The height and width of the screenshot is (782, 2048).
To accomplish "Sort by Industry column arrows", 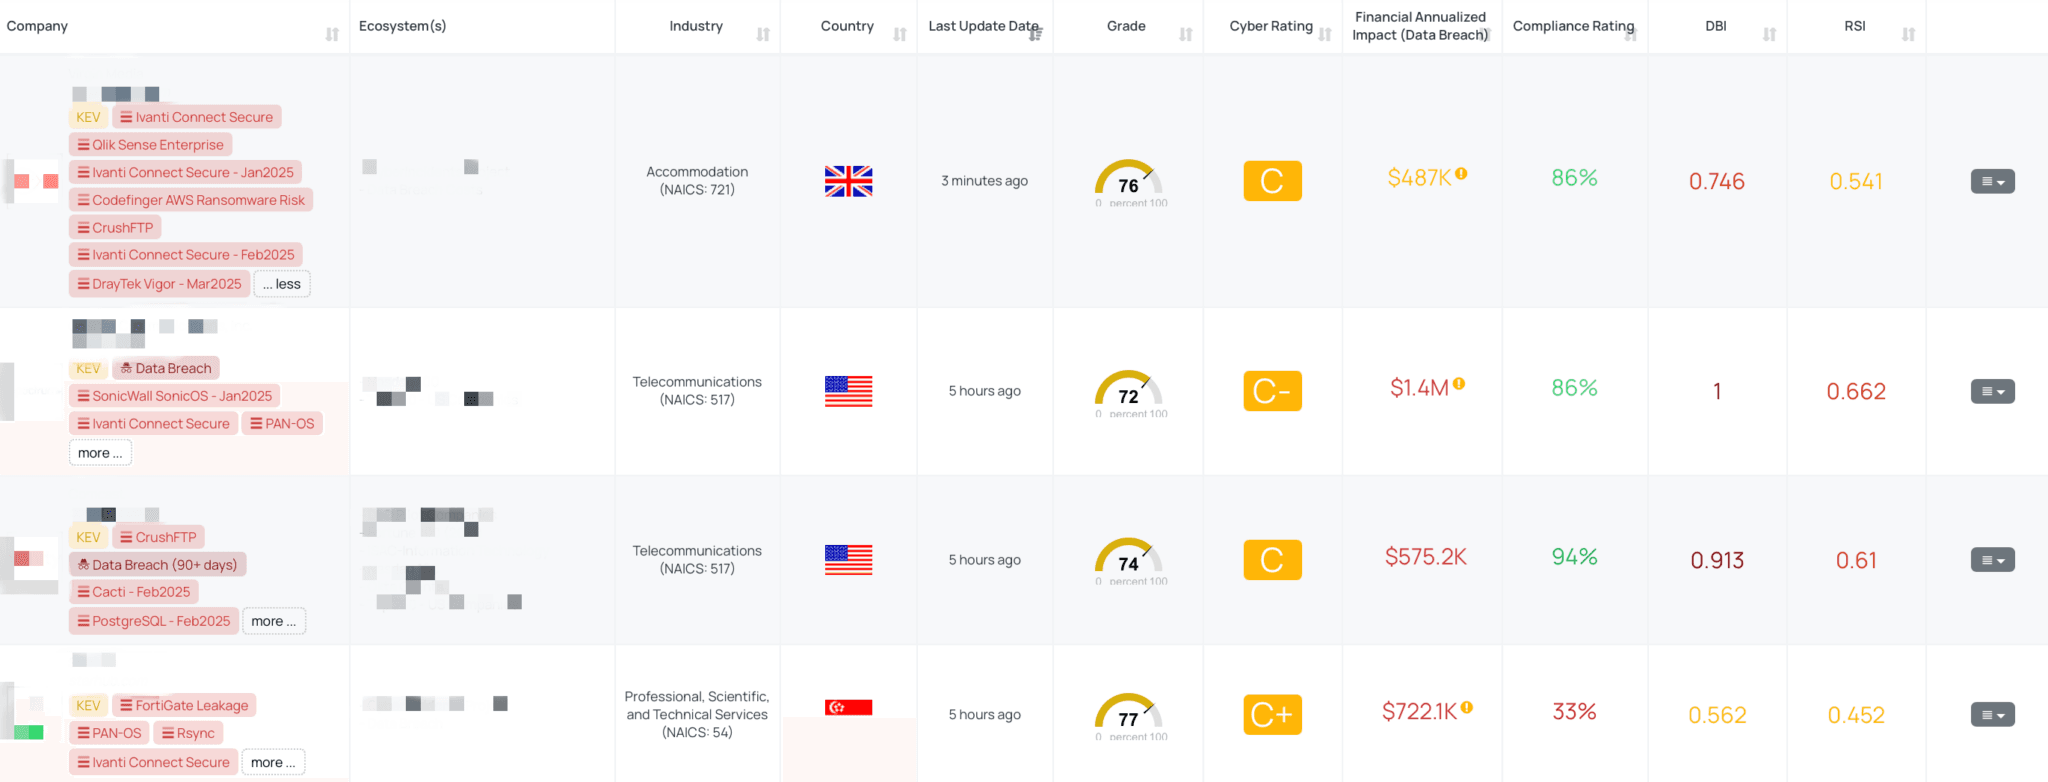I will [763, 35].
